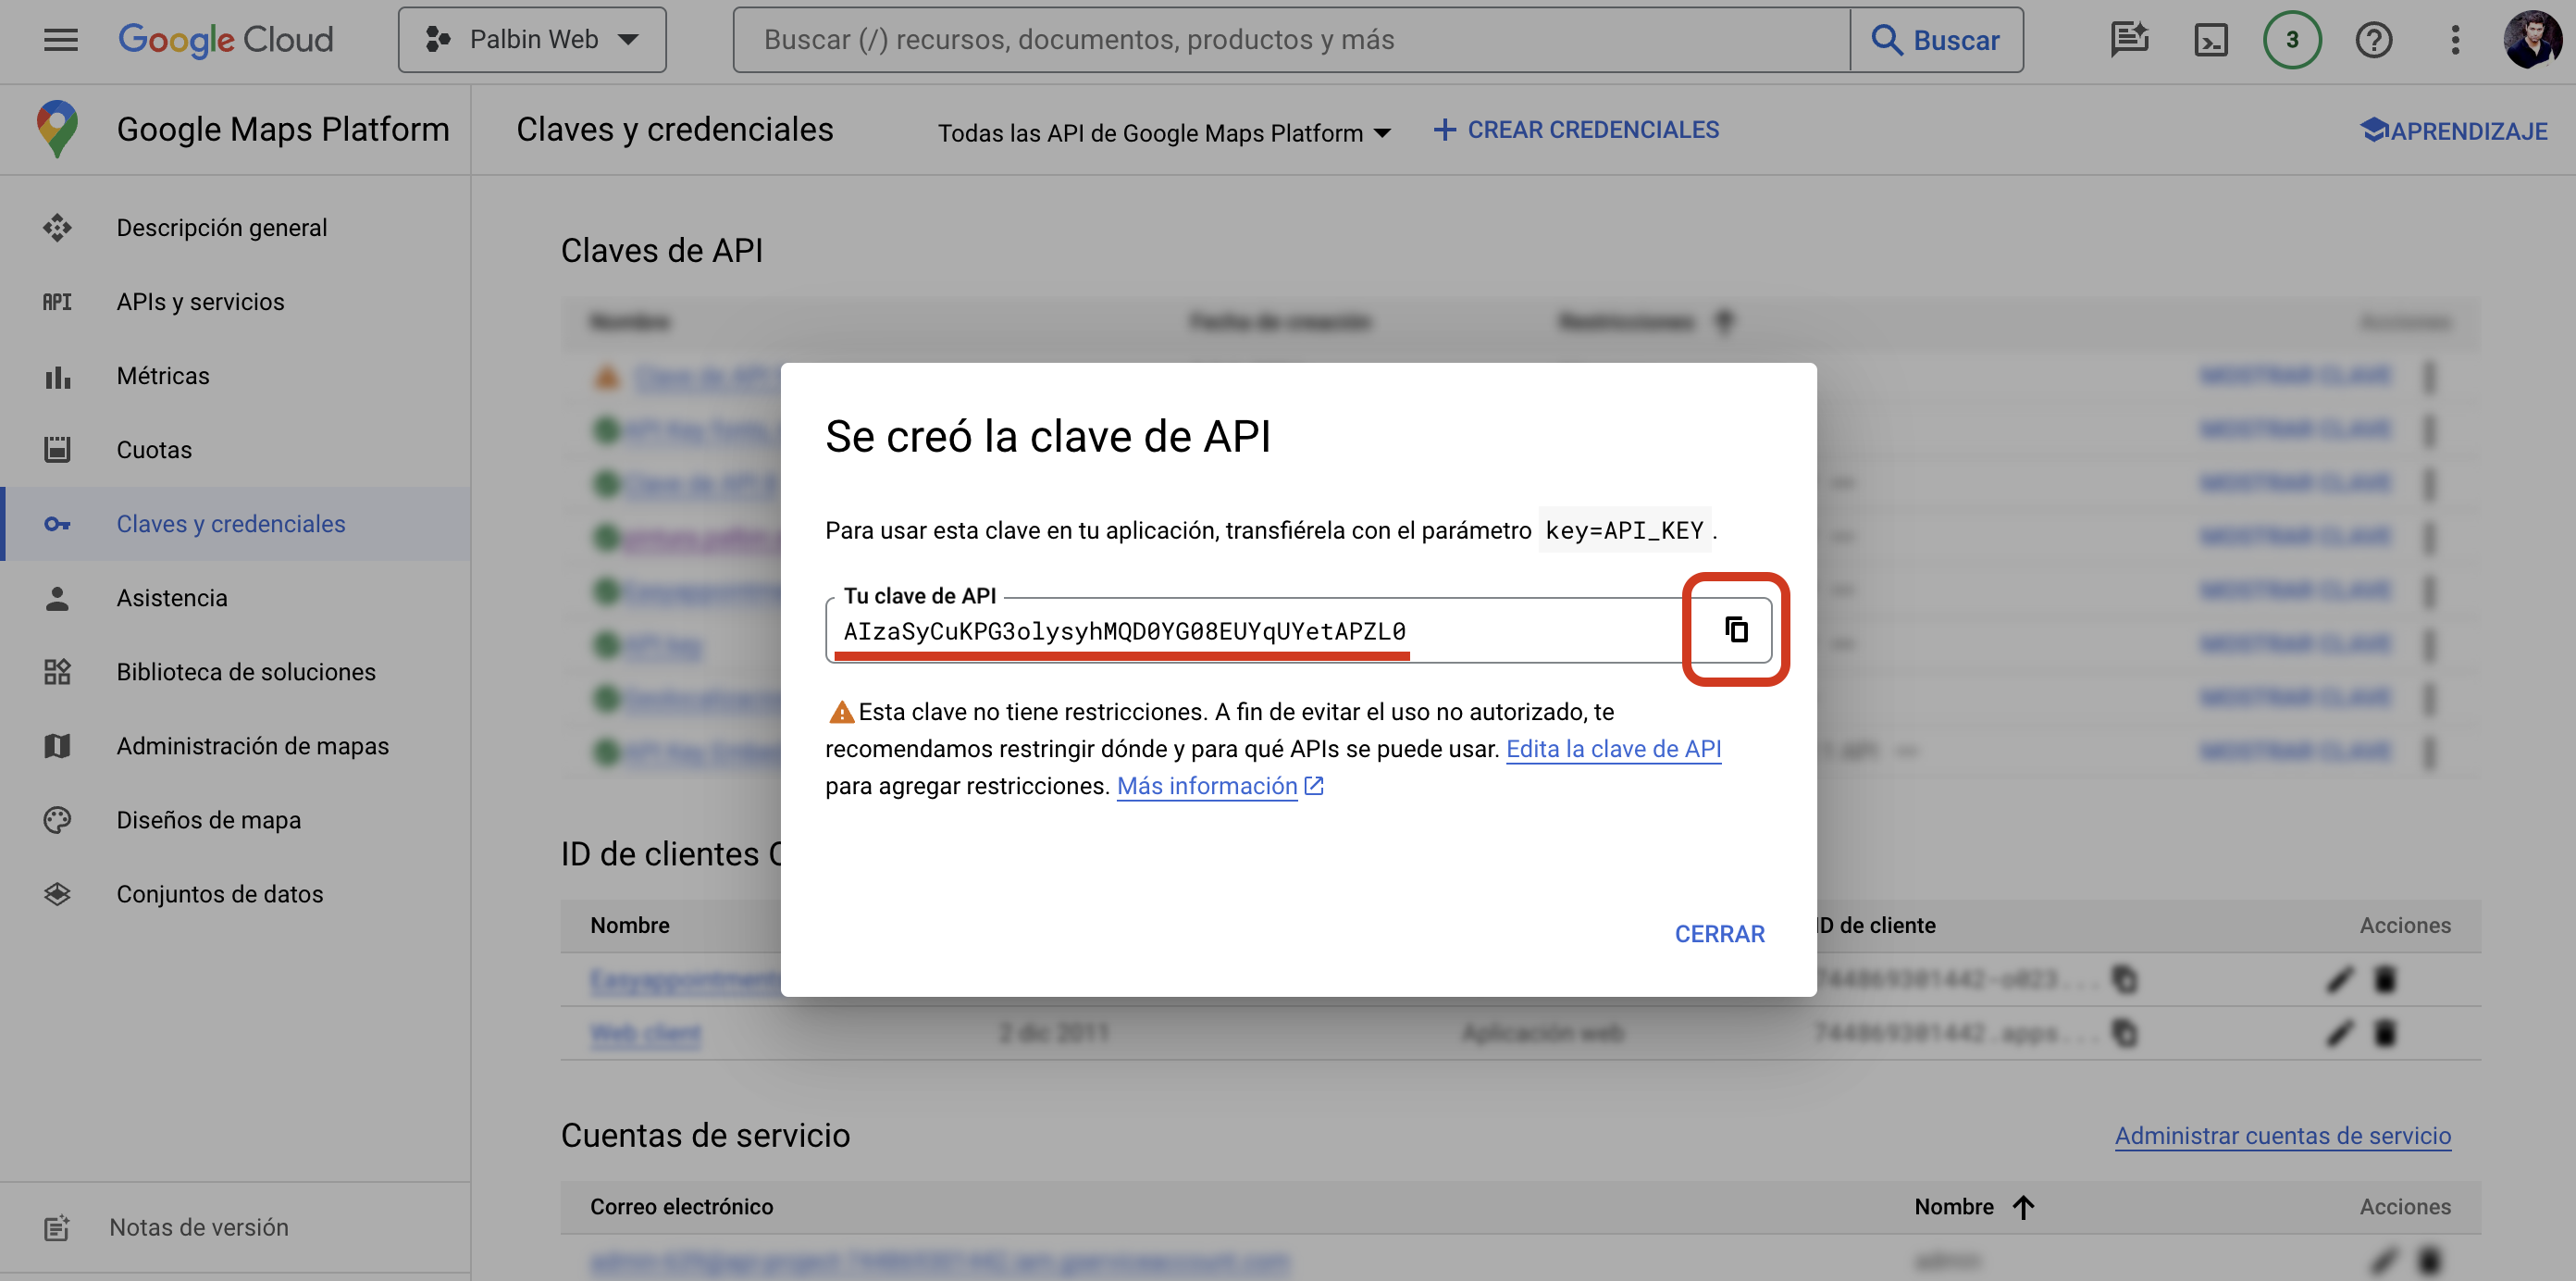
Task: Copy the Web client row's client ID
Action: click(x=2125, y=1033)
